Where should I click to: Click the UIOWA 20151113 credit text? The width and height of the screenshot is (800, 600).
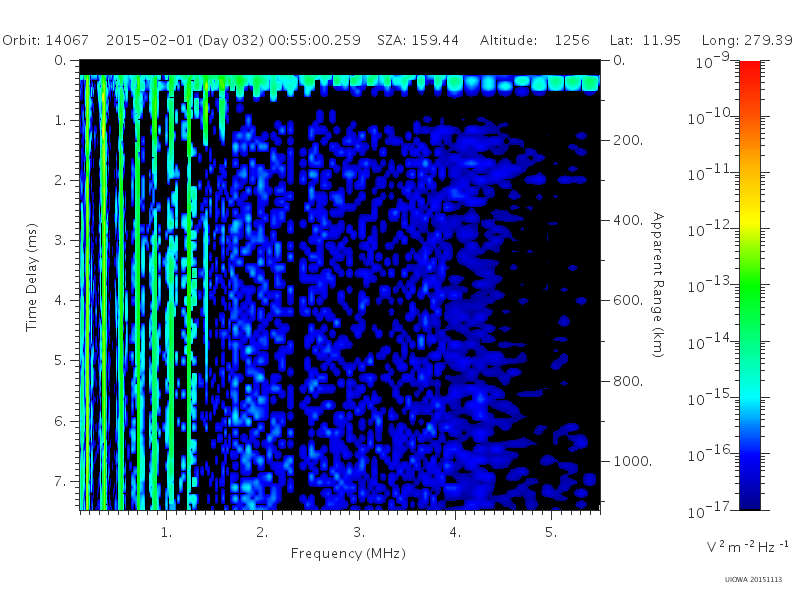click(x=753, y=580)
